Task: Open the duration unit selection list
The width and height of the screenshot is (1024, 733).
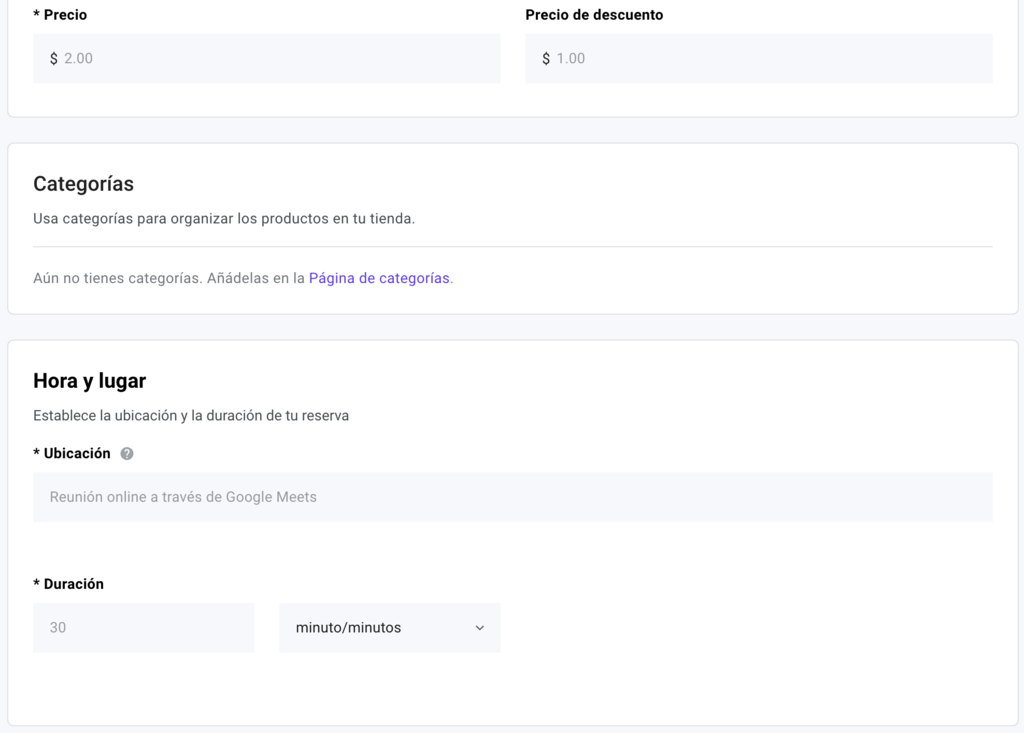Action: (390, 627)
